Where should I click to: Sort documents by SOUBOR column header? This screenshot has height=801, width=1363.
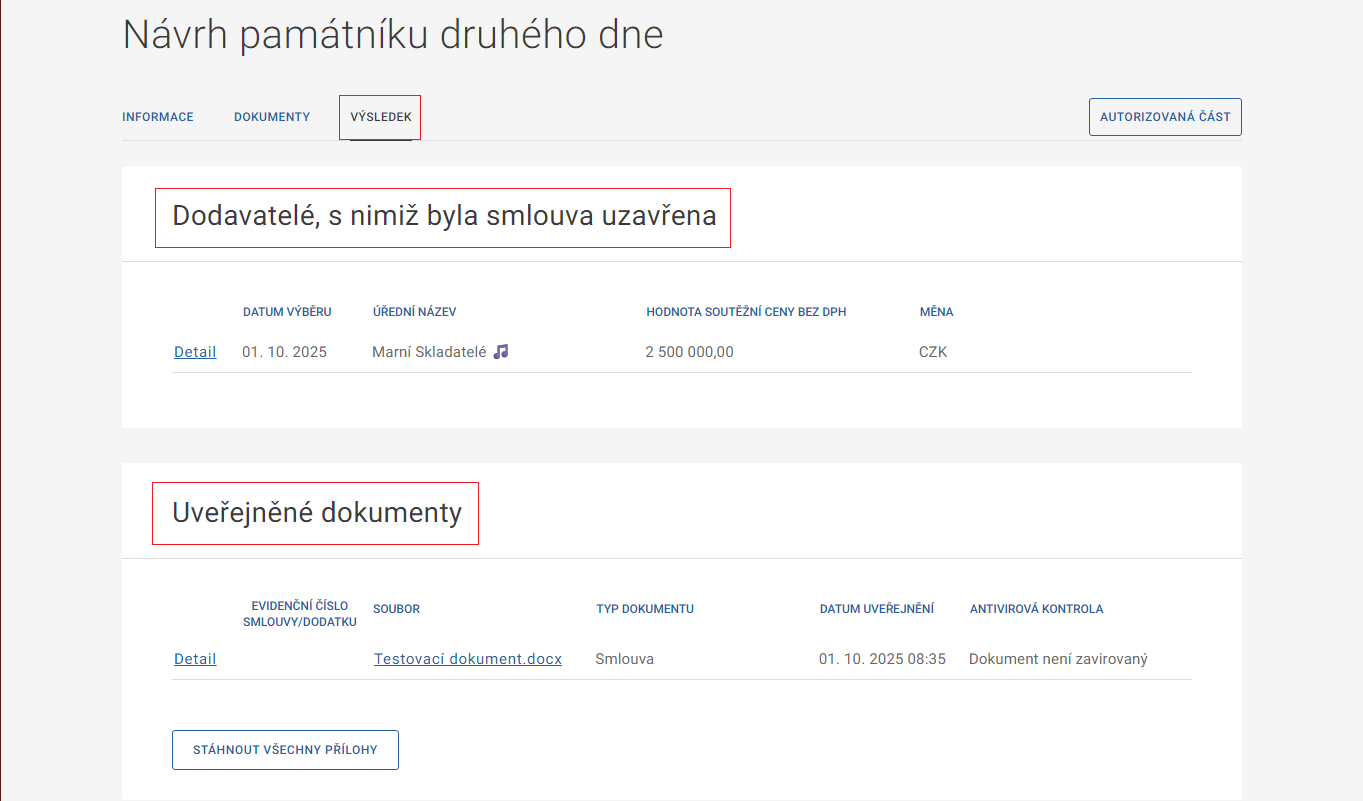[x=397, y=608]
